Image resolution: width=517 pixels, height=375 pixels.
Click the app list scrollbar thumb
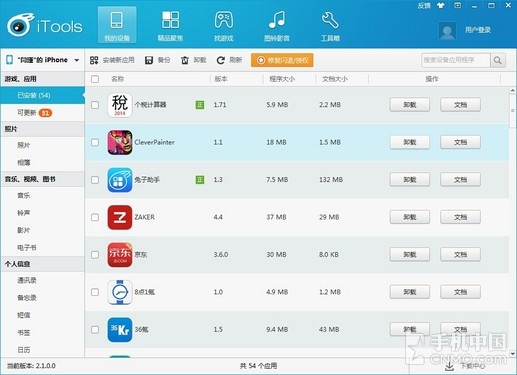click(513, 110)
